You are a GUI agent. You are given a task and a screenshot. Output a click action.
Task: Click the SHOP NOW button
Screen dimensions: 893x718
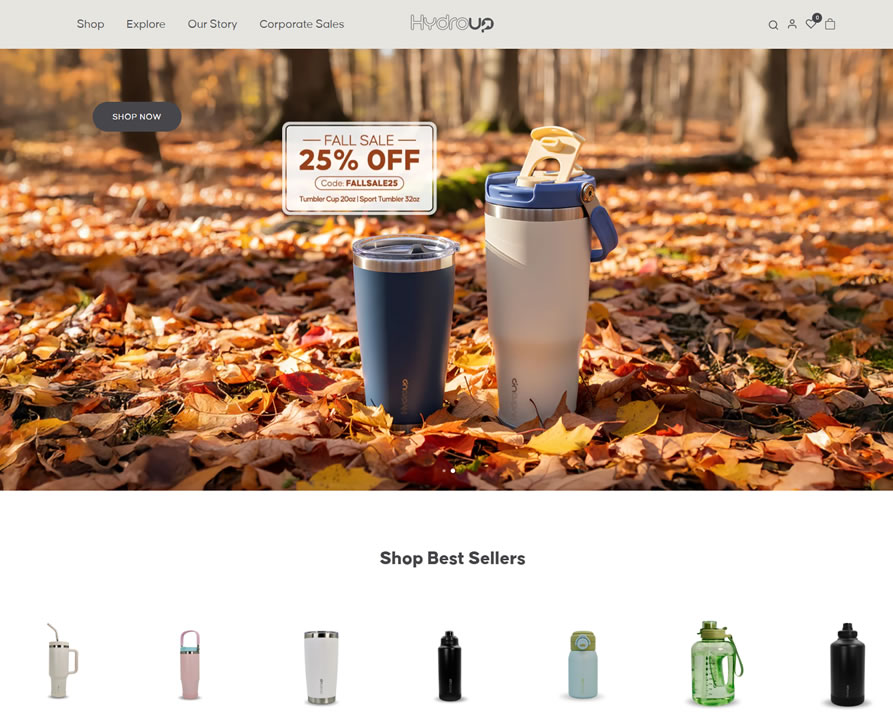coord(137,117)
